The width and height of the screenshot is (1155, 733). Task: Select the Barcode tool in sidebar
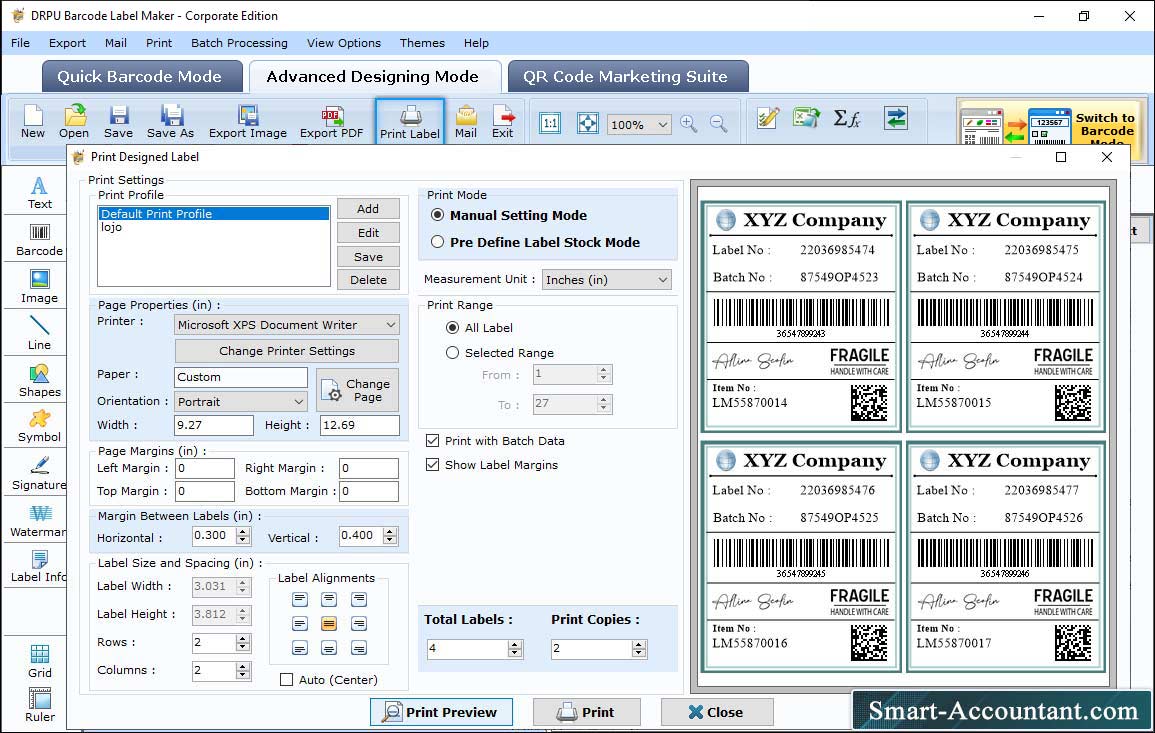(x=39, y=240)
